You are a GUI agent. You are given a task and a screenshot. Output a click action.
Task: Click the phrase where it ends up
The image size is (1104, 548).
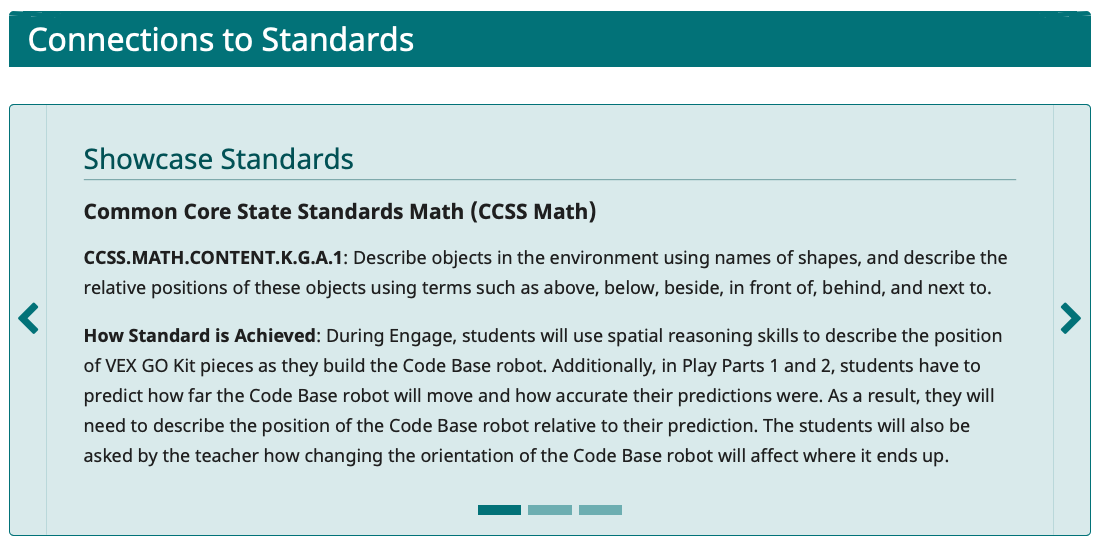[879, 456]
